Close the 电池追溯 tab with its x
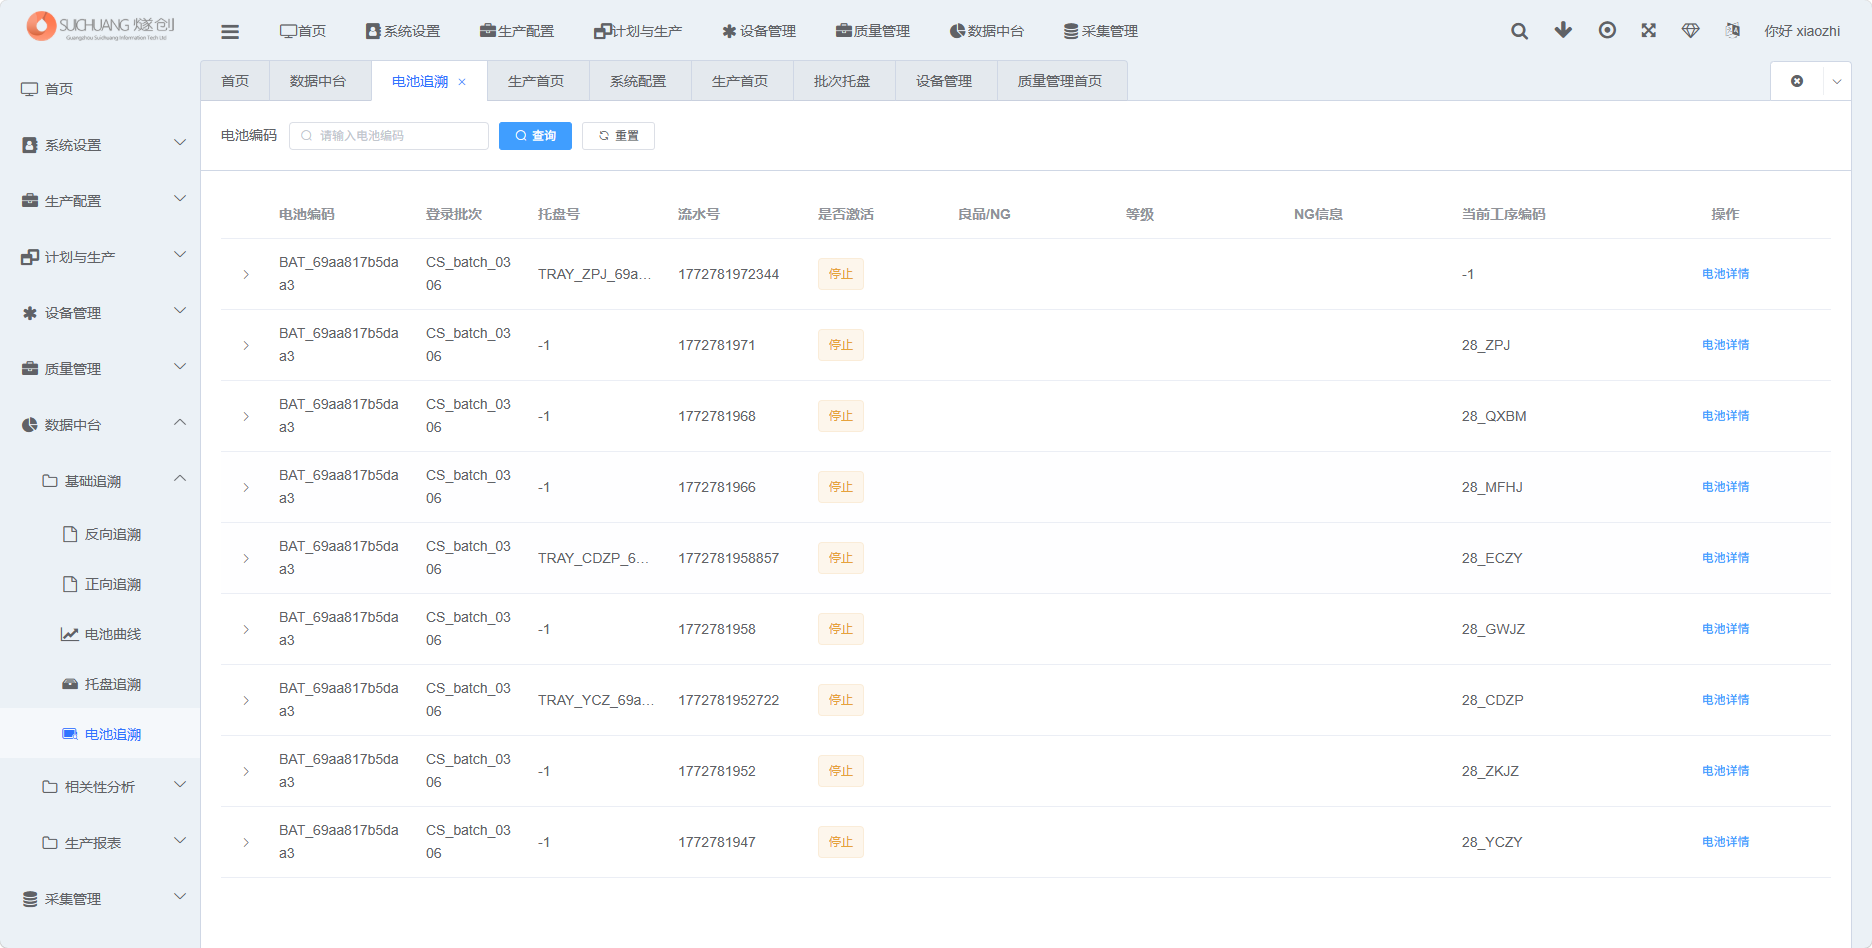This screenshot has height=948, width=1872. 462,82
